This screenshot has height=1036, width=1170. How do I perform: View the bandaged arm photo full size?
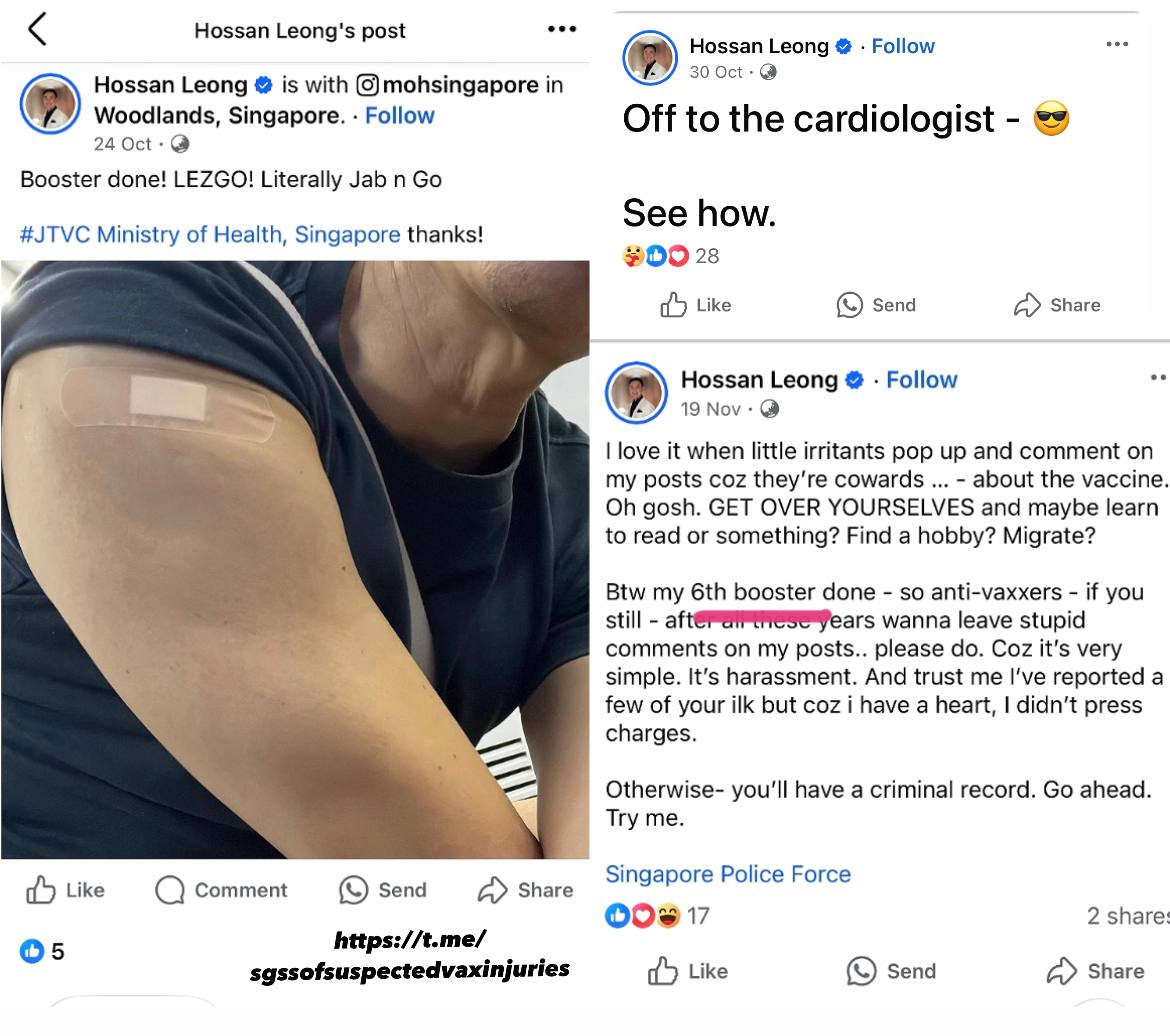click(295, 560)
